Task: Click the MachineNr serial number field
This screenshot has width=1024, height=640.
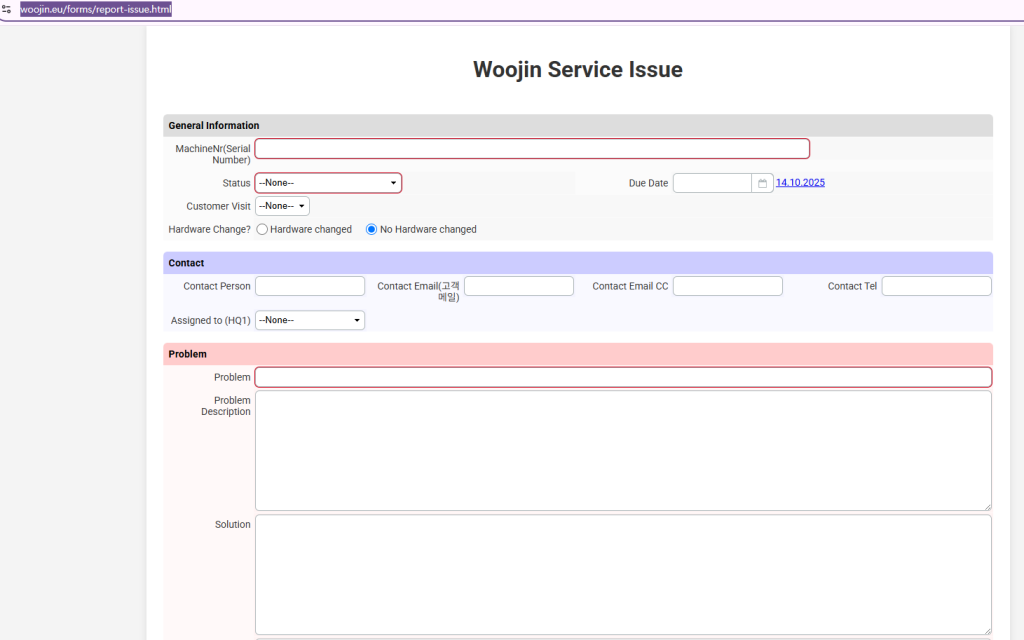Action: (532, 149)
